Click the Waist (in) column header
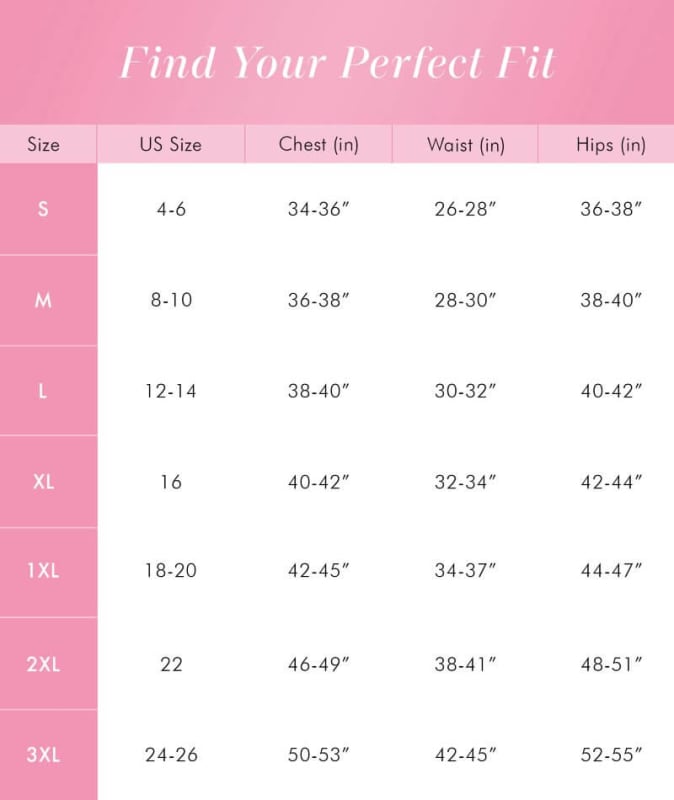This screenshot has width=674, height=800. (465, 144)
